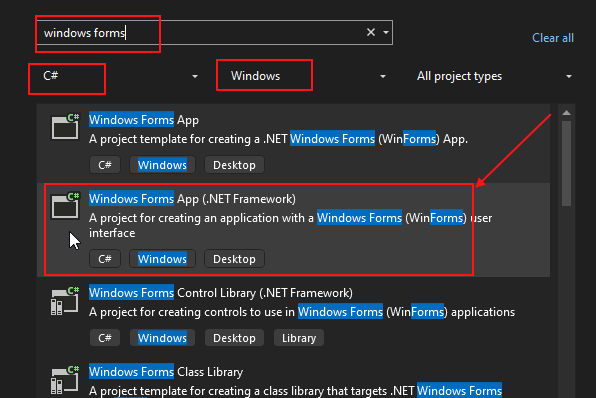
Task: Click the C# tag under Windows Forms App
Action: 105,165
